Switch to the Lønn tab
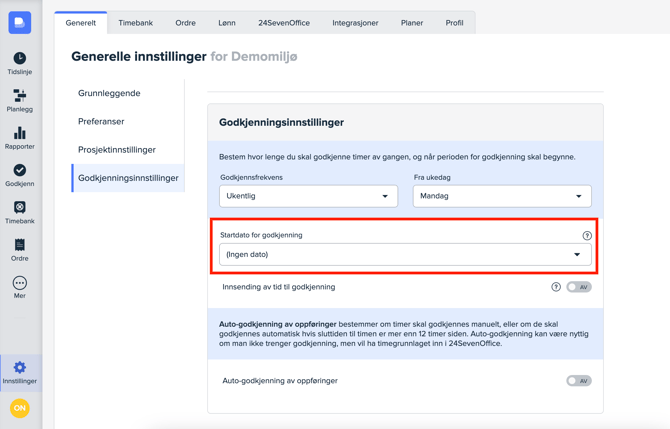The image size is (670, 429). [227, 22]
